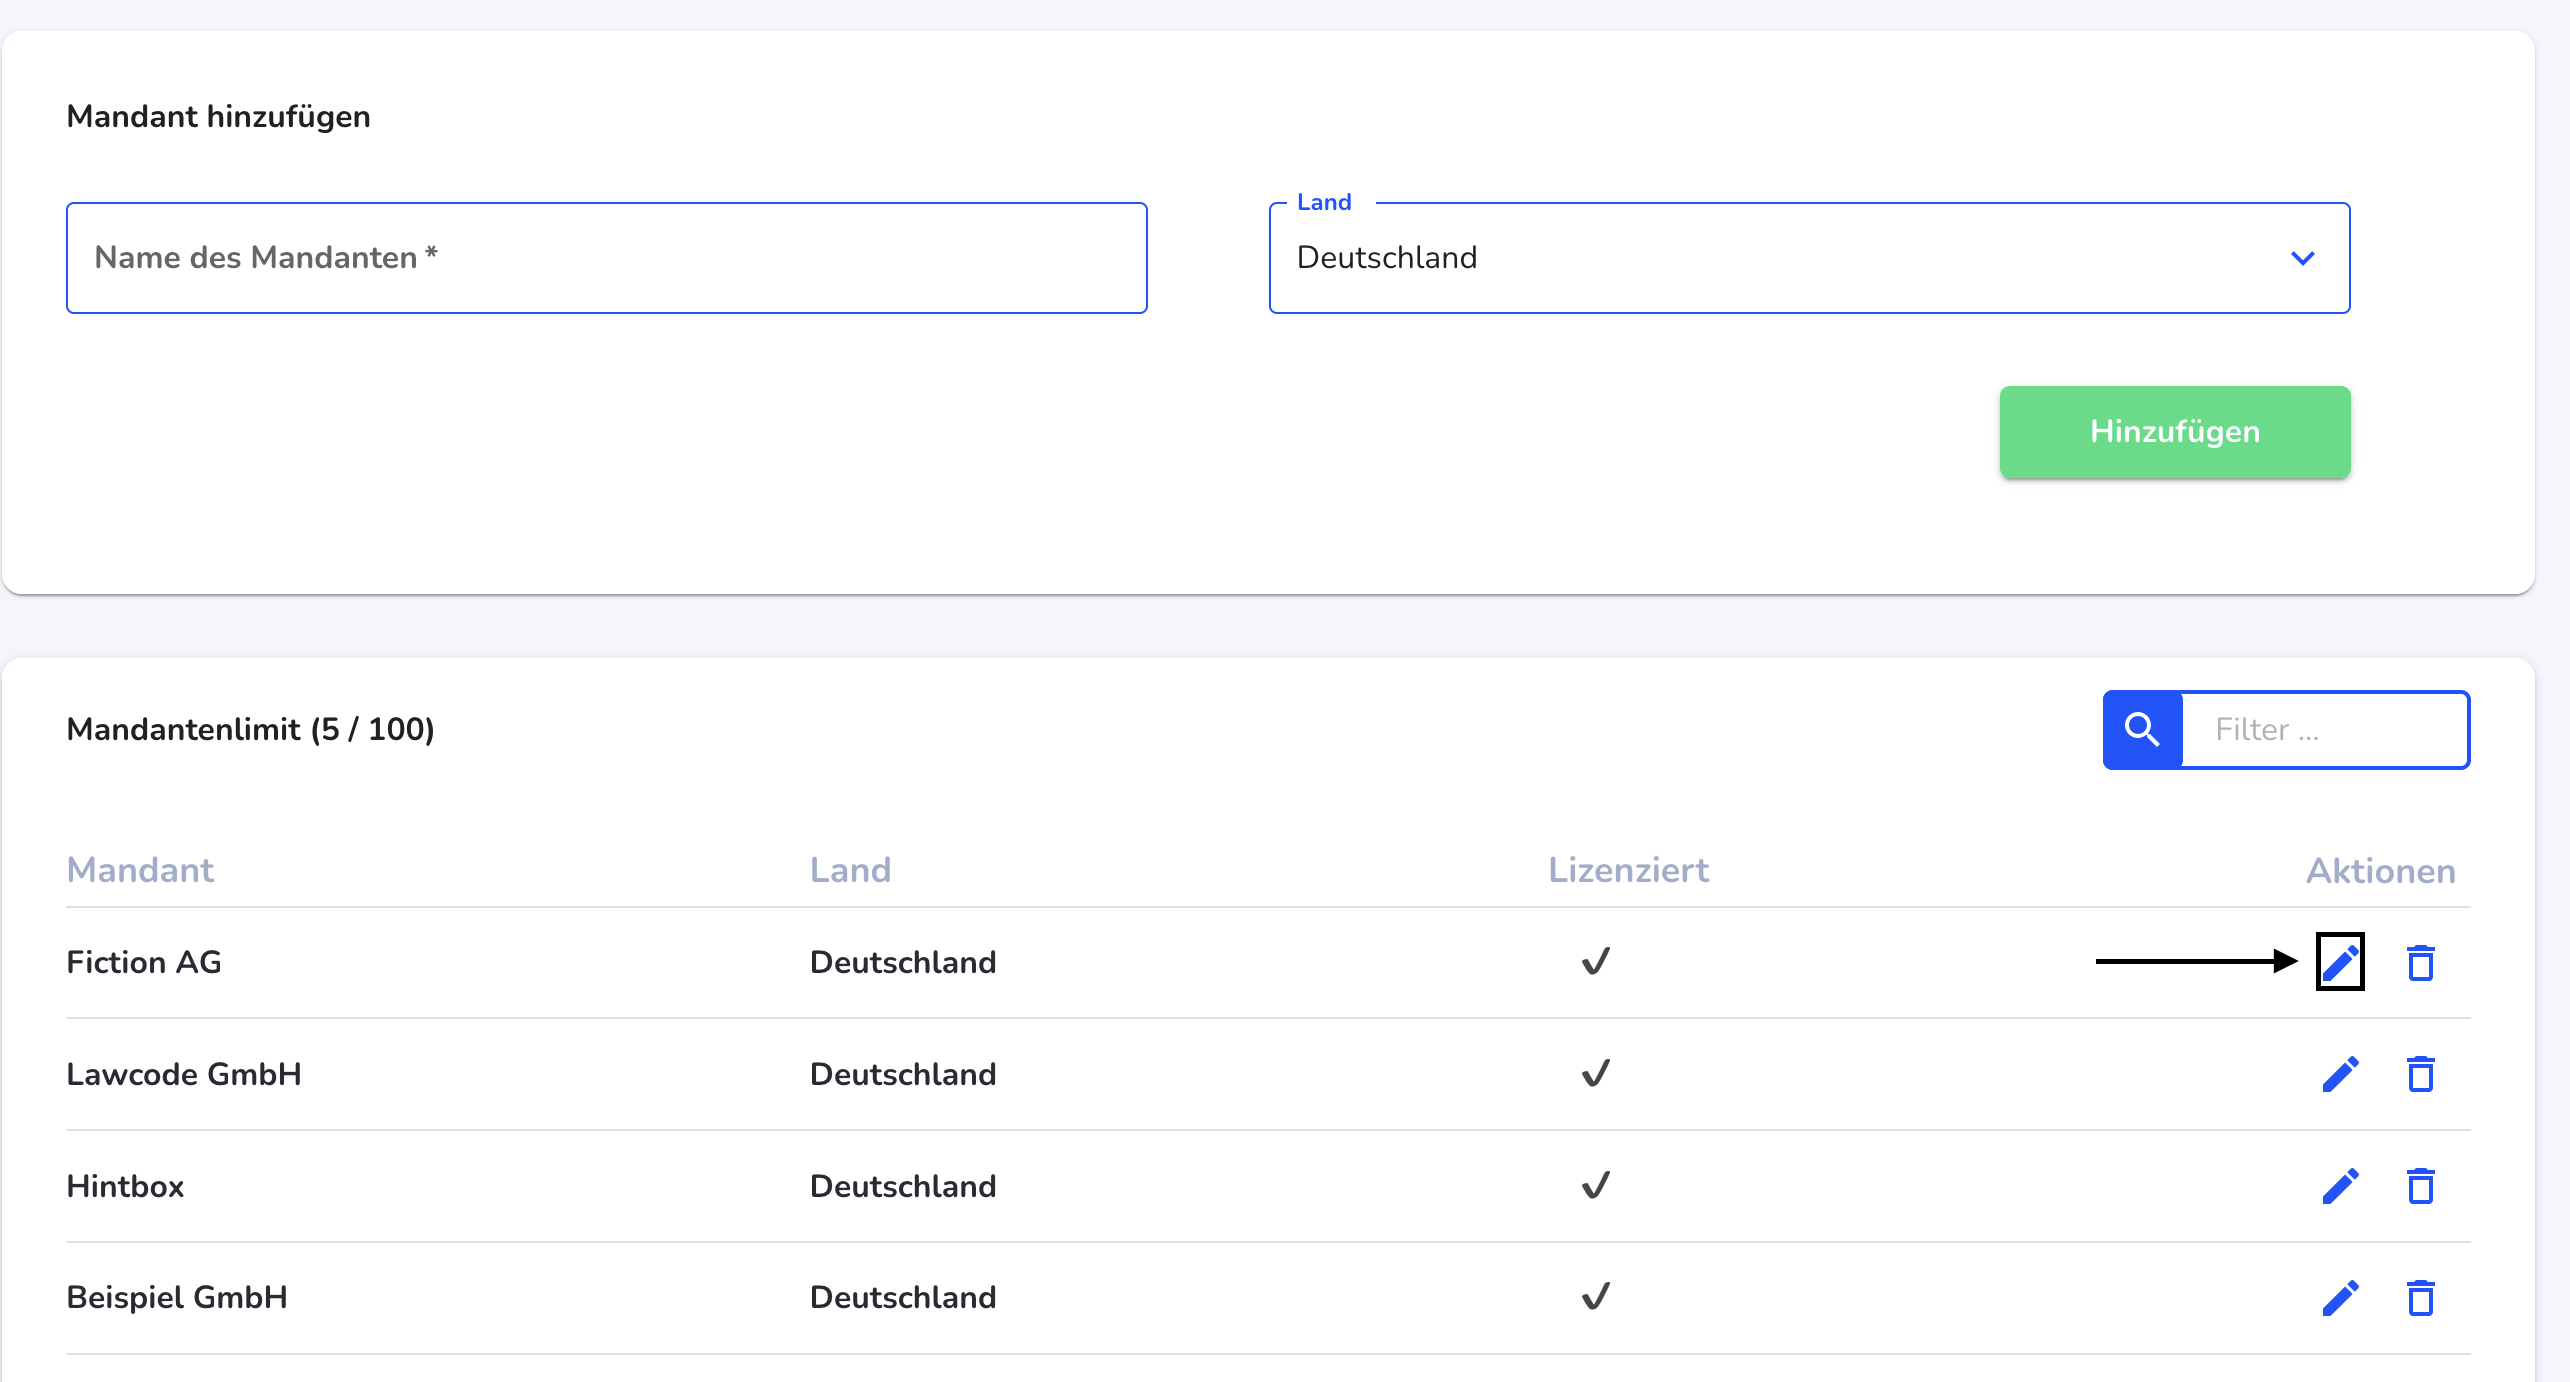Select the Hintbox name cell

125,1186
